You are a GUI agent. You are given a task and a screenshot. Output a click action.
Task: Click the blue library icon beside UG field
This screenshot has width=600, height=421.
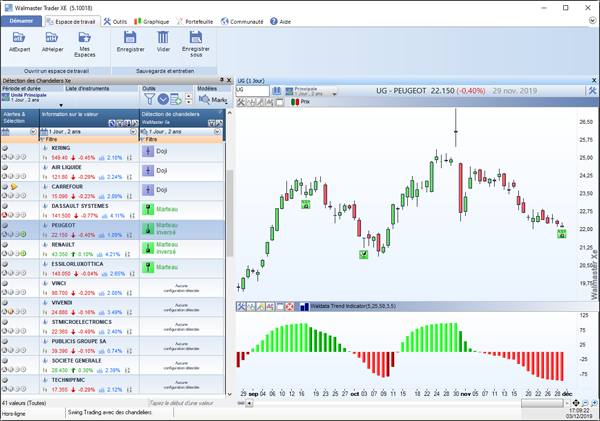tap(276, 91)
